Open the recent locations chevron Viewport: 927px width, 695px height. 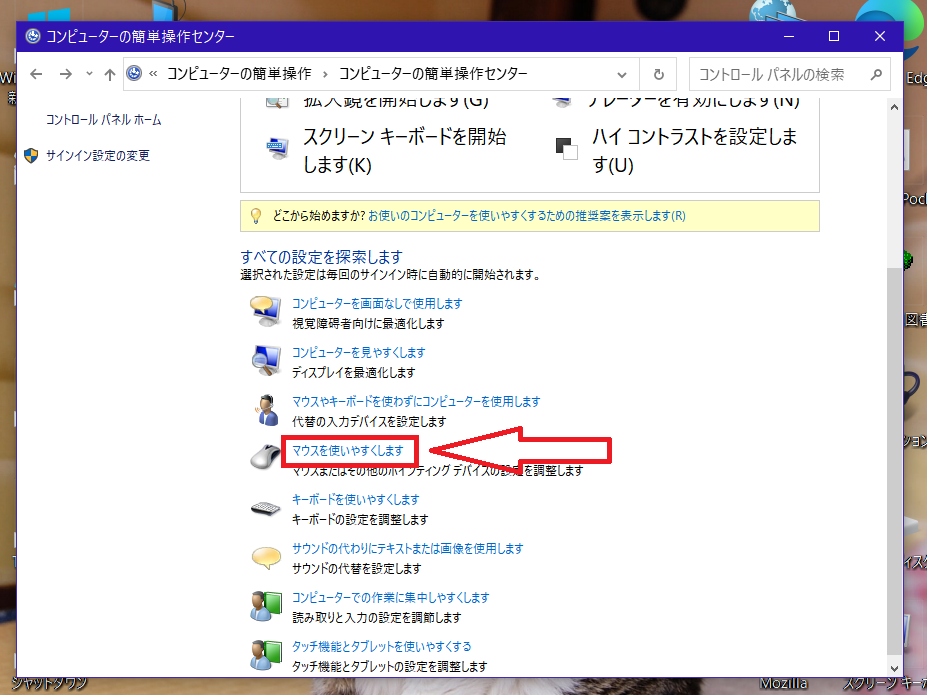pos(89,74)
